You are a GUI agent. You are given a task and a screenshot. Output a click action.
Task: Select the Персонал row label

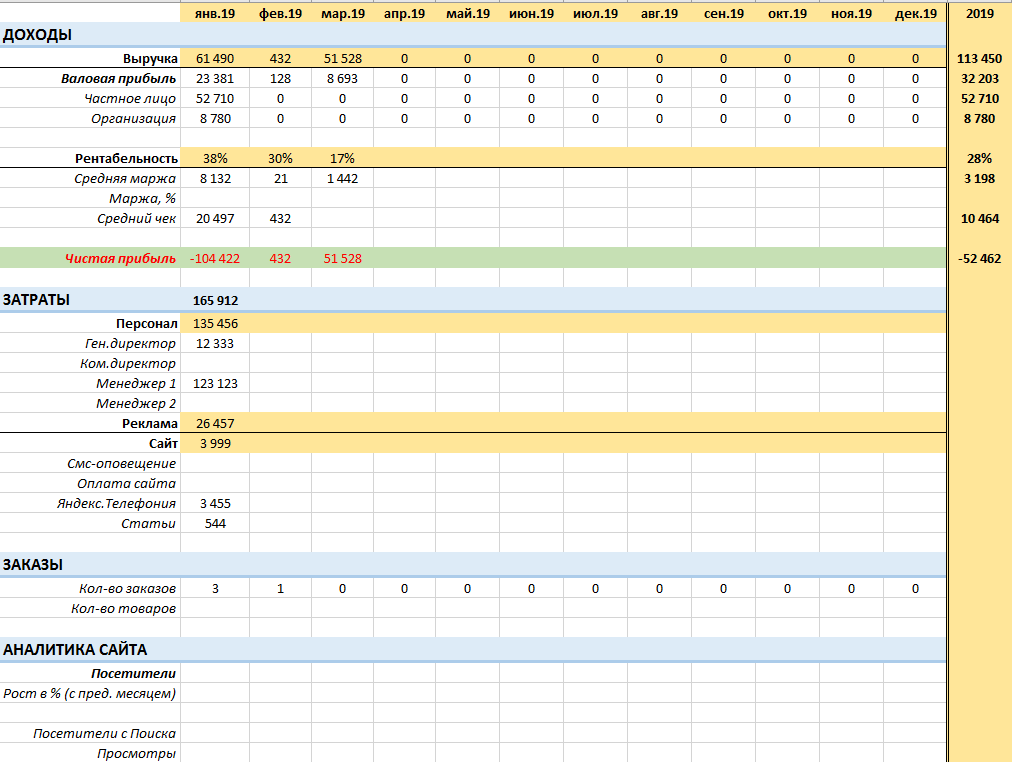pyautogui.click(x=147, y=324)
